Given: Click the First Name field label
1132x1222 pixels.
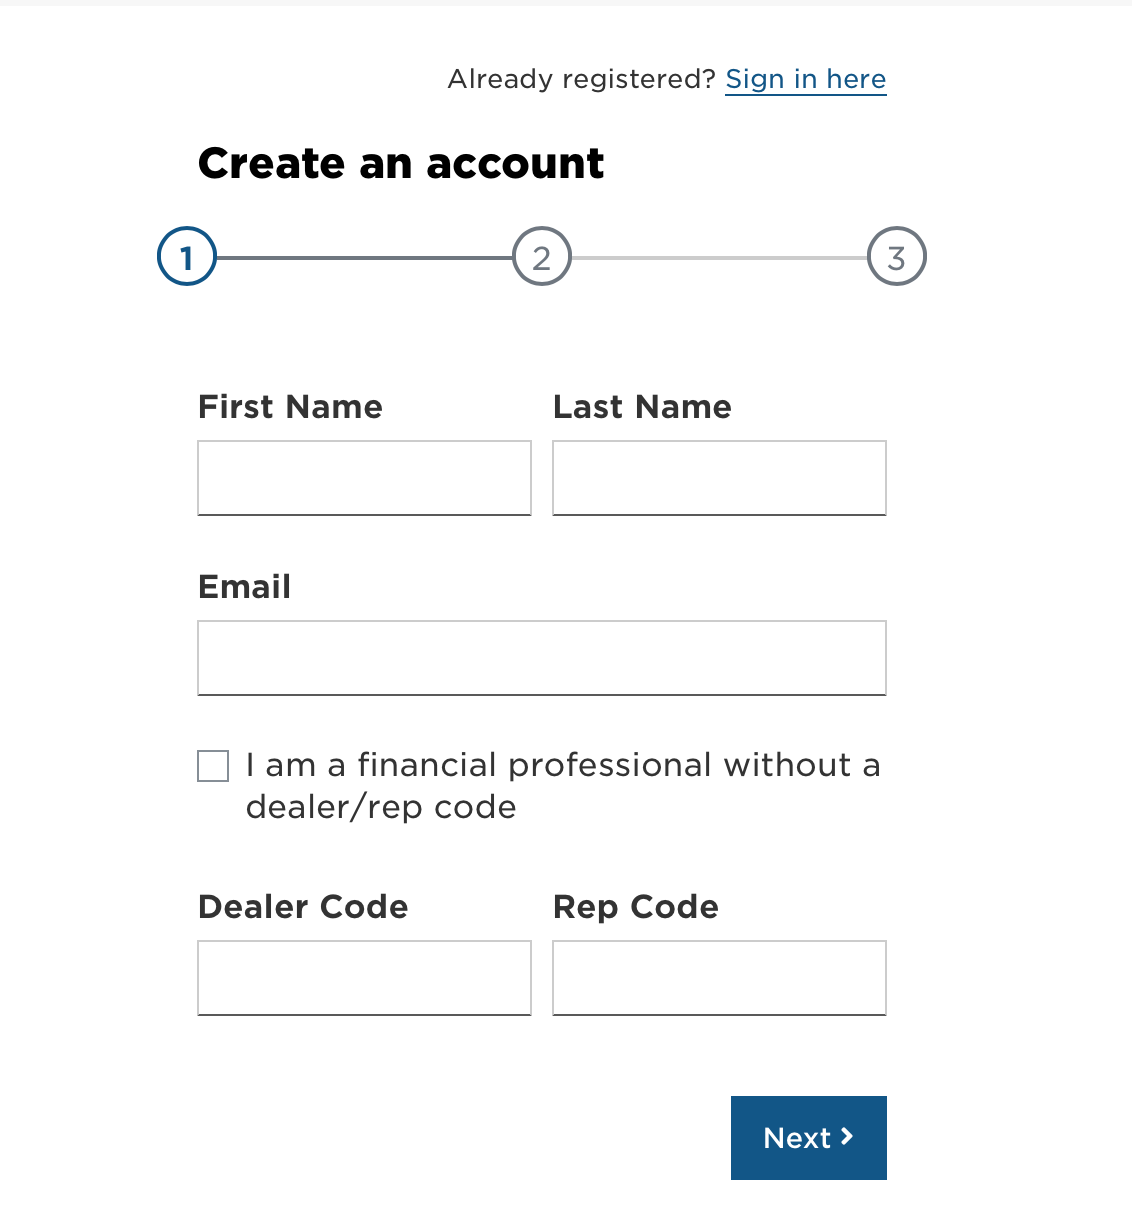Looking at the screenshot, I should pyautogui.click(x=290, y=407).
